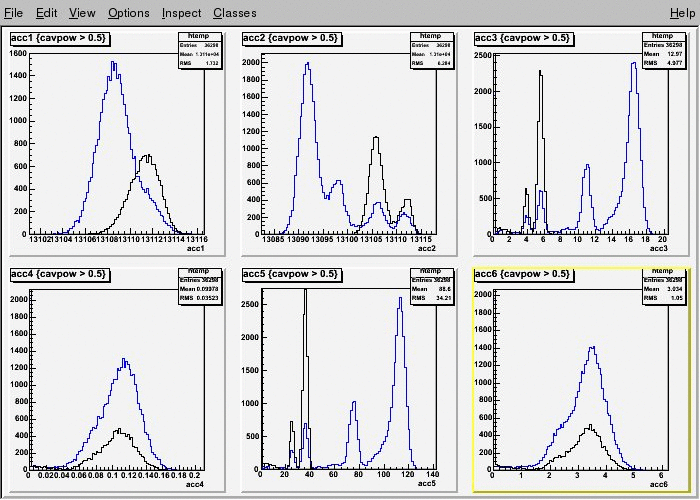The width and height of the screenshot is (700, 500).
Task: Click the blue peak near 16 in acc3 plot
Action: pyautogui.click(x=633, y=63)
